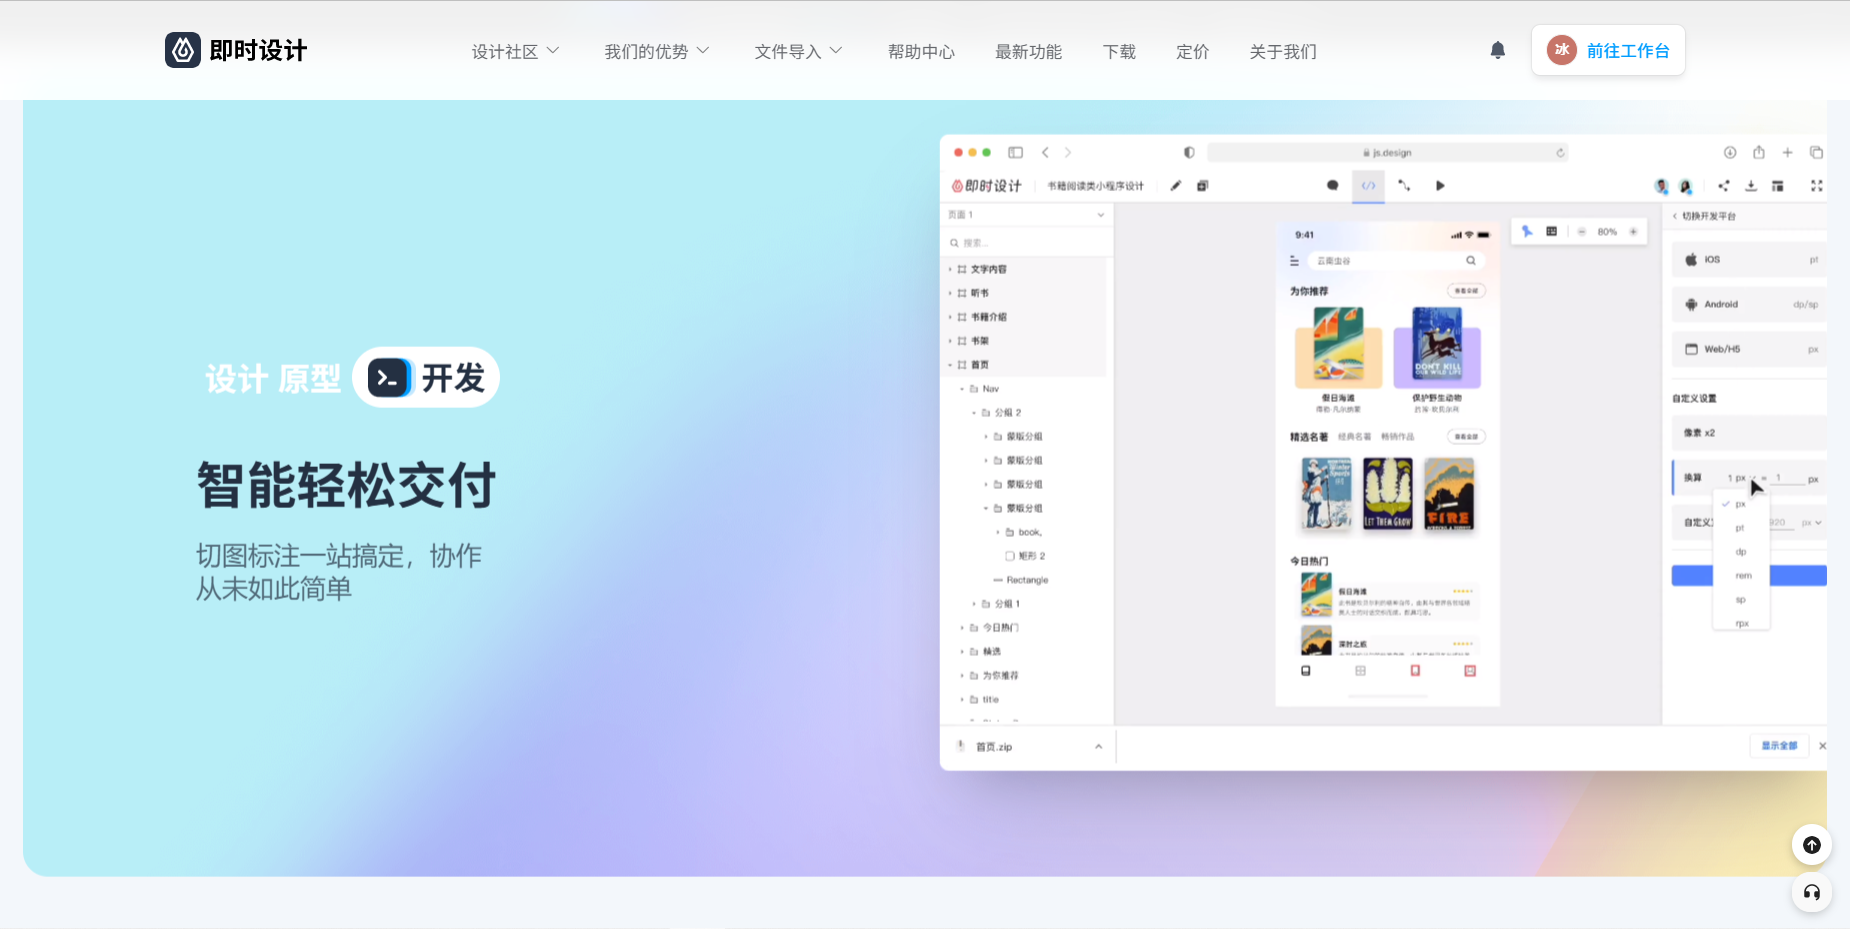Image resolution: width=1850 pixels, height=929 pixels.
Task: Collapse the Nav group layer
Action: pos(962,389)
